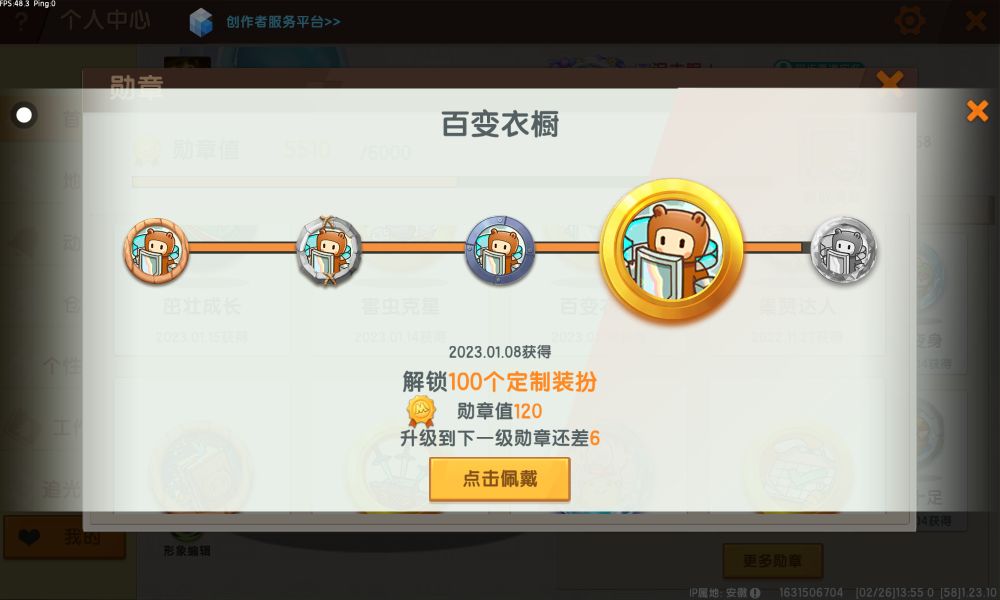Open the 创作者服务平台>> link
This screenshot has width=1000, height=600.
coord(283,22)
